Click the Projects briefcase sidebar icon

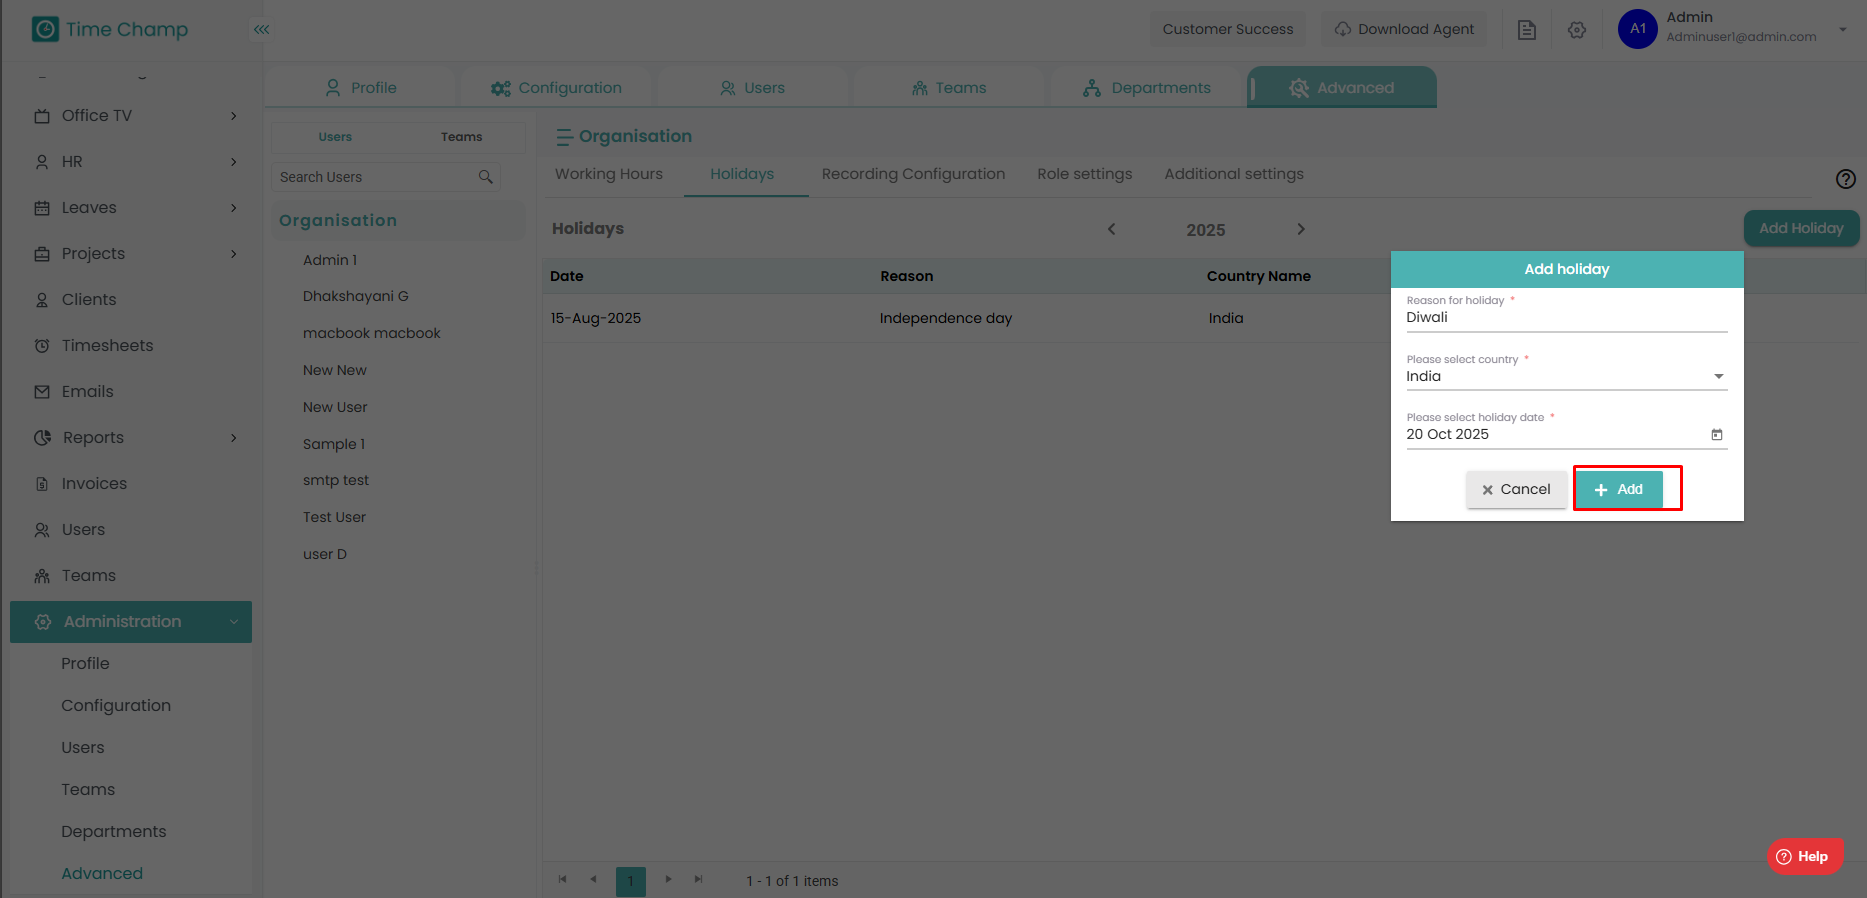(x=42, y=254)
